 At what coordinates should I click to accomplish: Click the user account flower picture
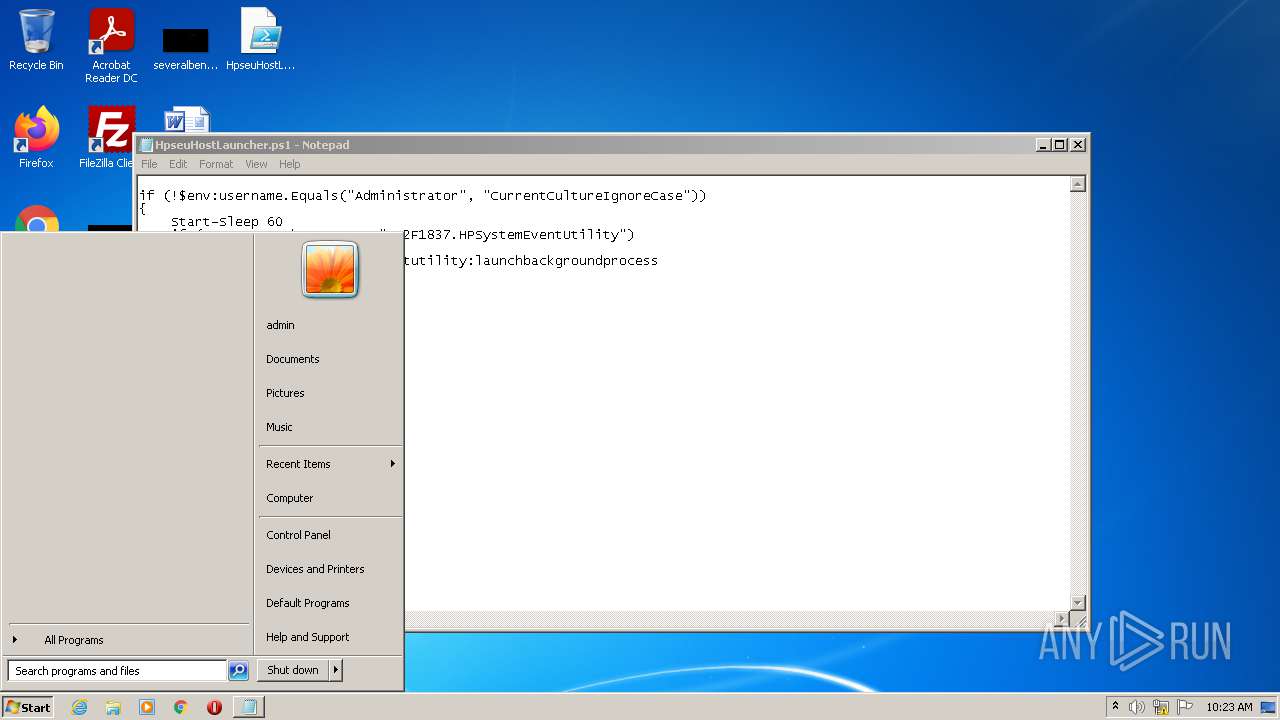pyautogui.click(x=330, y=269)
